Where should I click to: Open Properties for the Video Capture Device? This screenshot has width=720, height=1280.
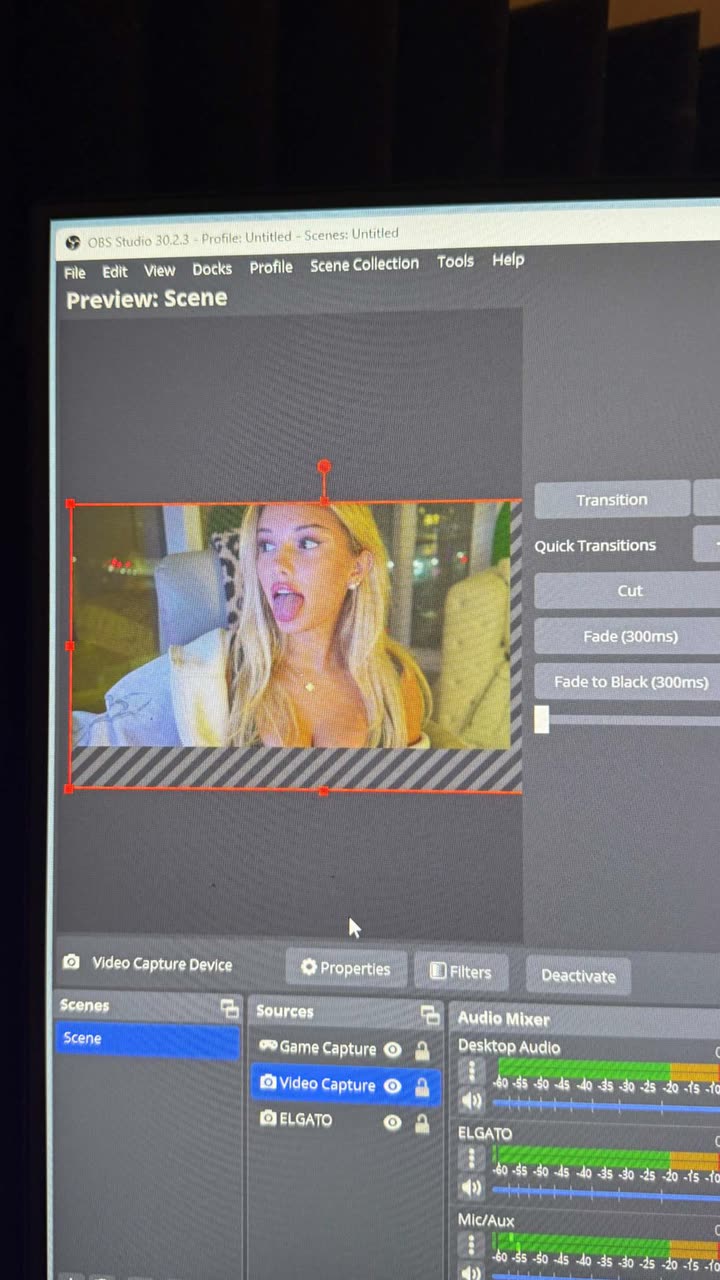point(346,968)
